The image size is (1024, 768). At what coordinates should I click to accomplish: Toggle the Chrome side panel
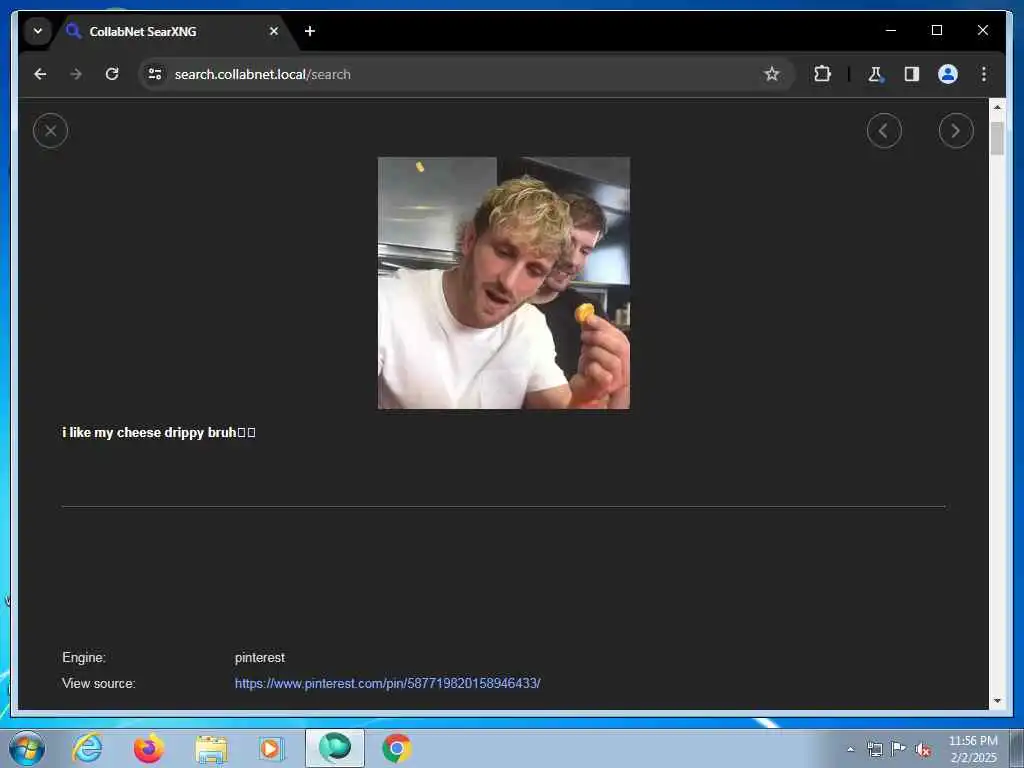point(912,74)
